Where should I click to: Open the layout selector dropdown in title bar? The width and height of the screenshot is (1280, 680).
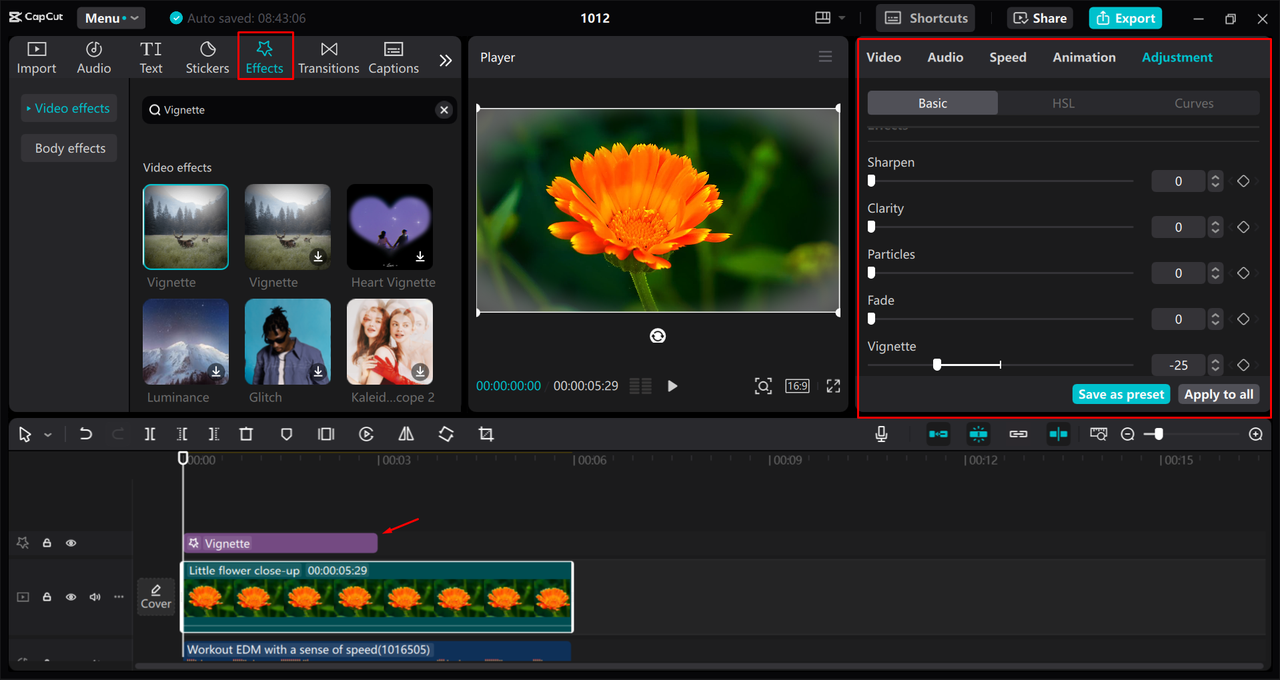[830, 18]
